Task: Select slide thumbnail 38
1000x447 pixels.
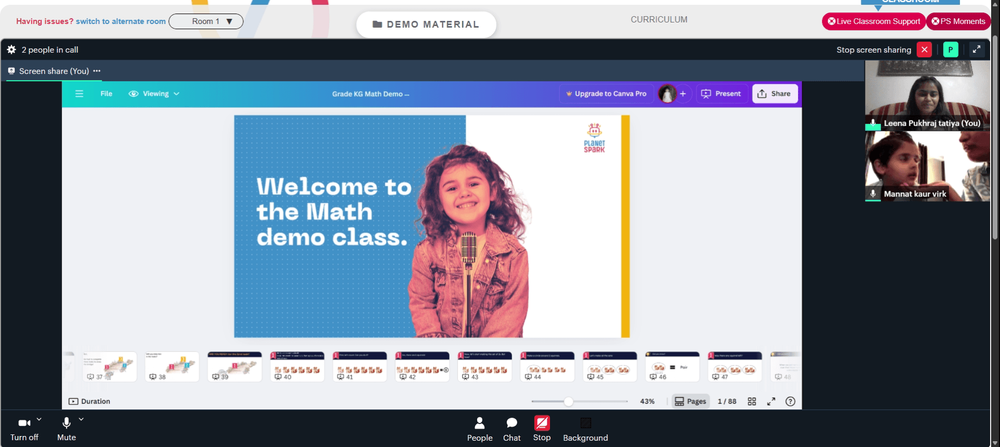Action: 172,367
